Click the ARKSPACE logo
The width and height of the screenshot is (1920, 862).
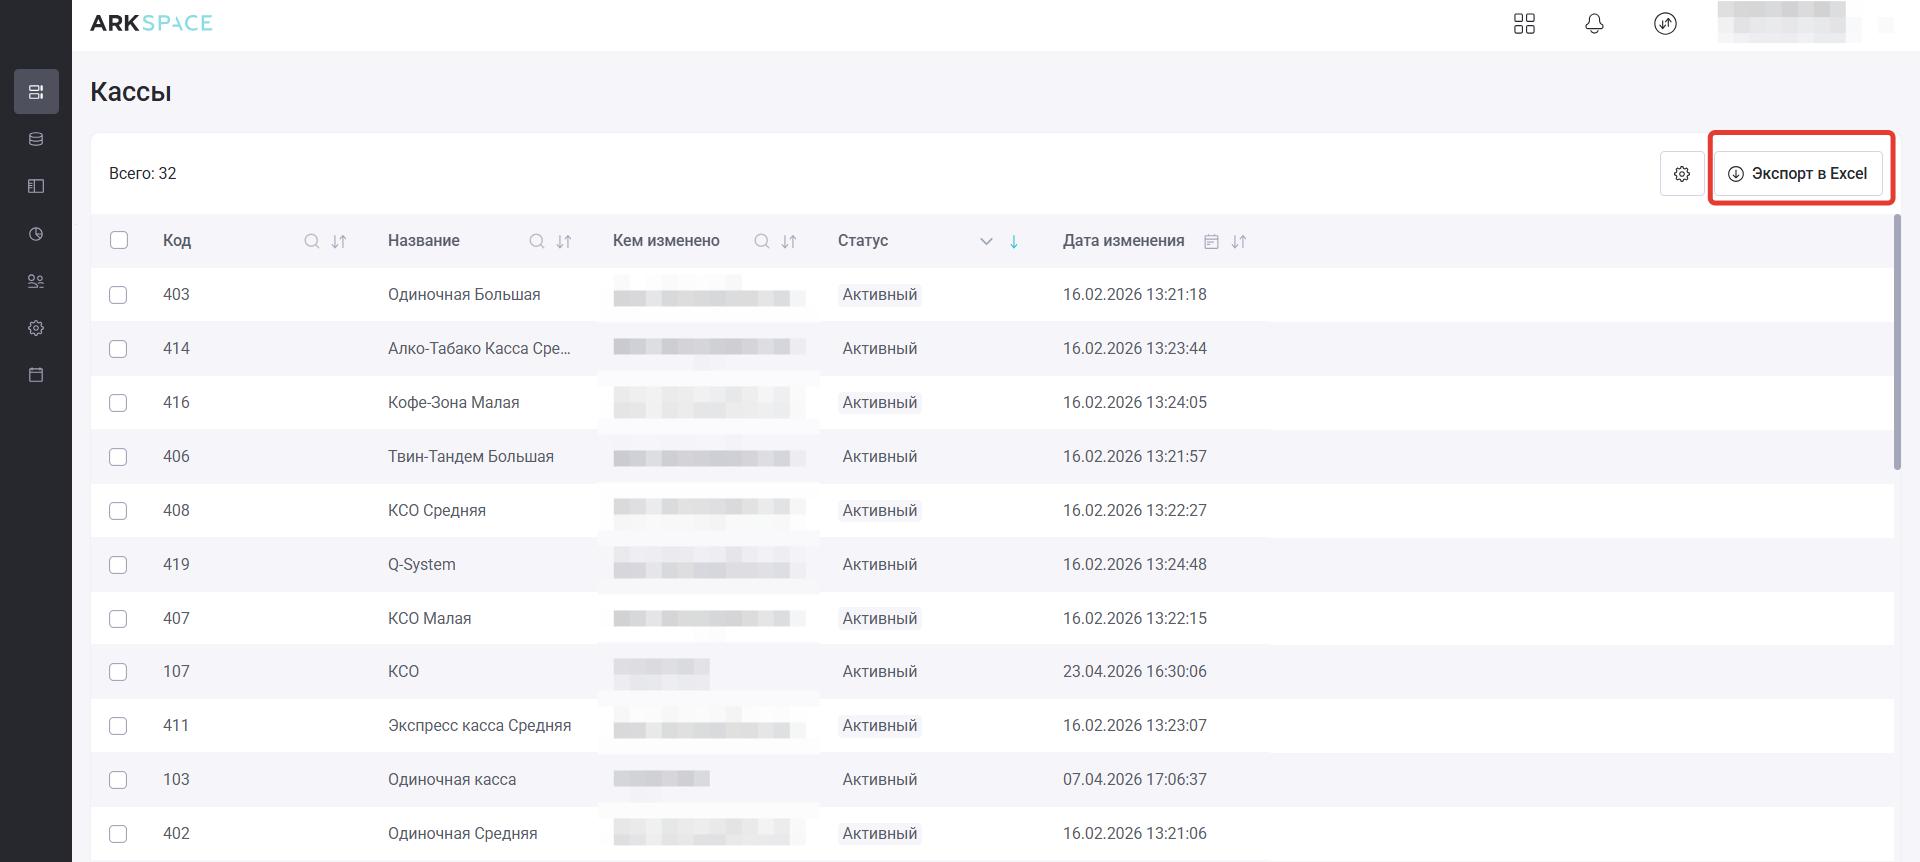click(x=151, y=23)
